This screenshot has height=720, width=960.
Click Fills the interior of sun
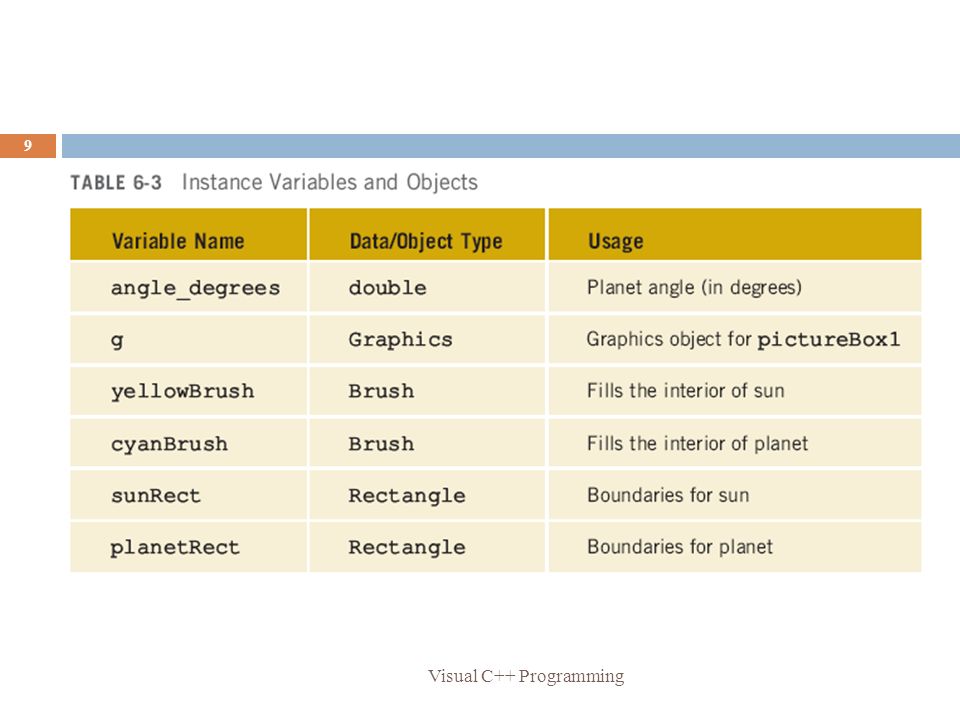click(685, 391)
